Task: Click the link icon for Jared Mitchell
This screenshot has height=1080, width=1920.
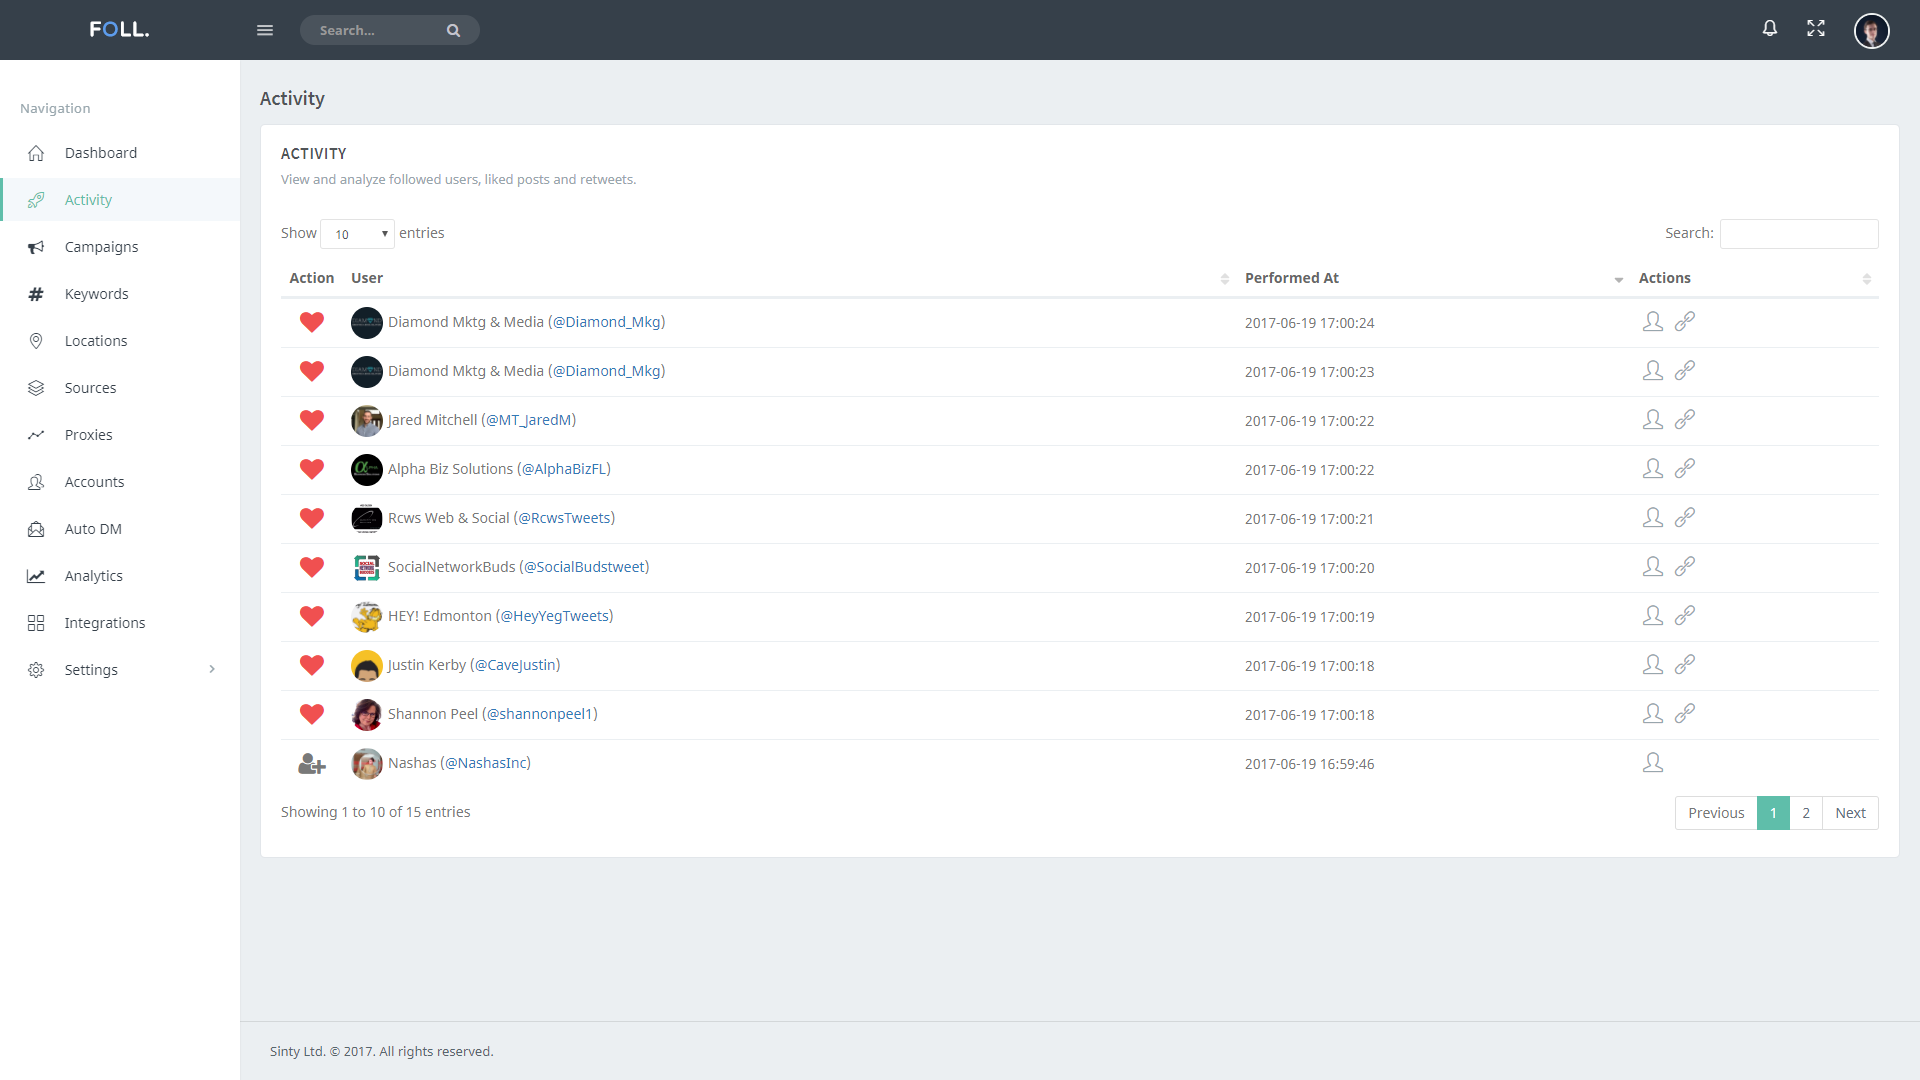Action: point(1685,419)
